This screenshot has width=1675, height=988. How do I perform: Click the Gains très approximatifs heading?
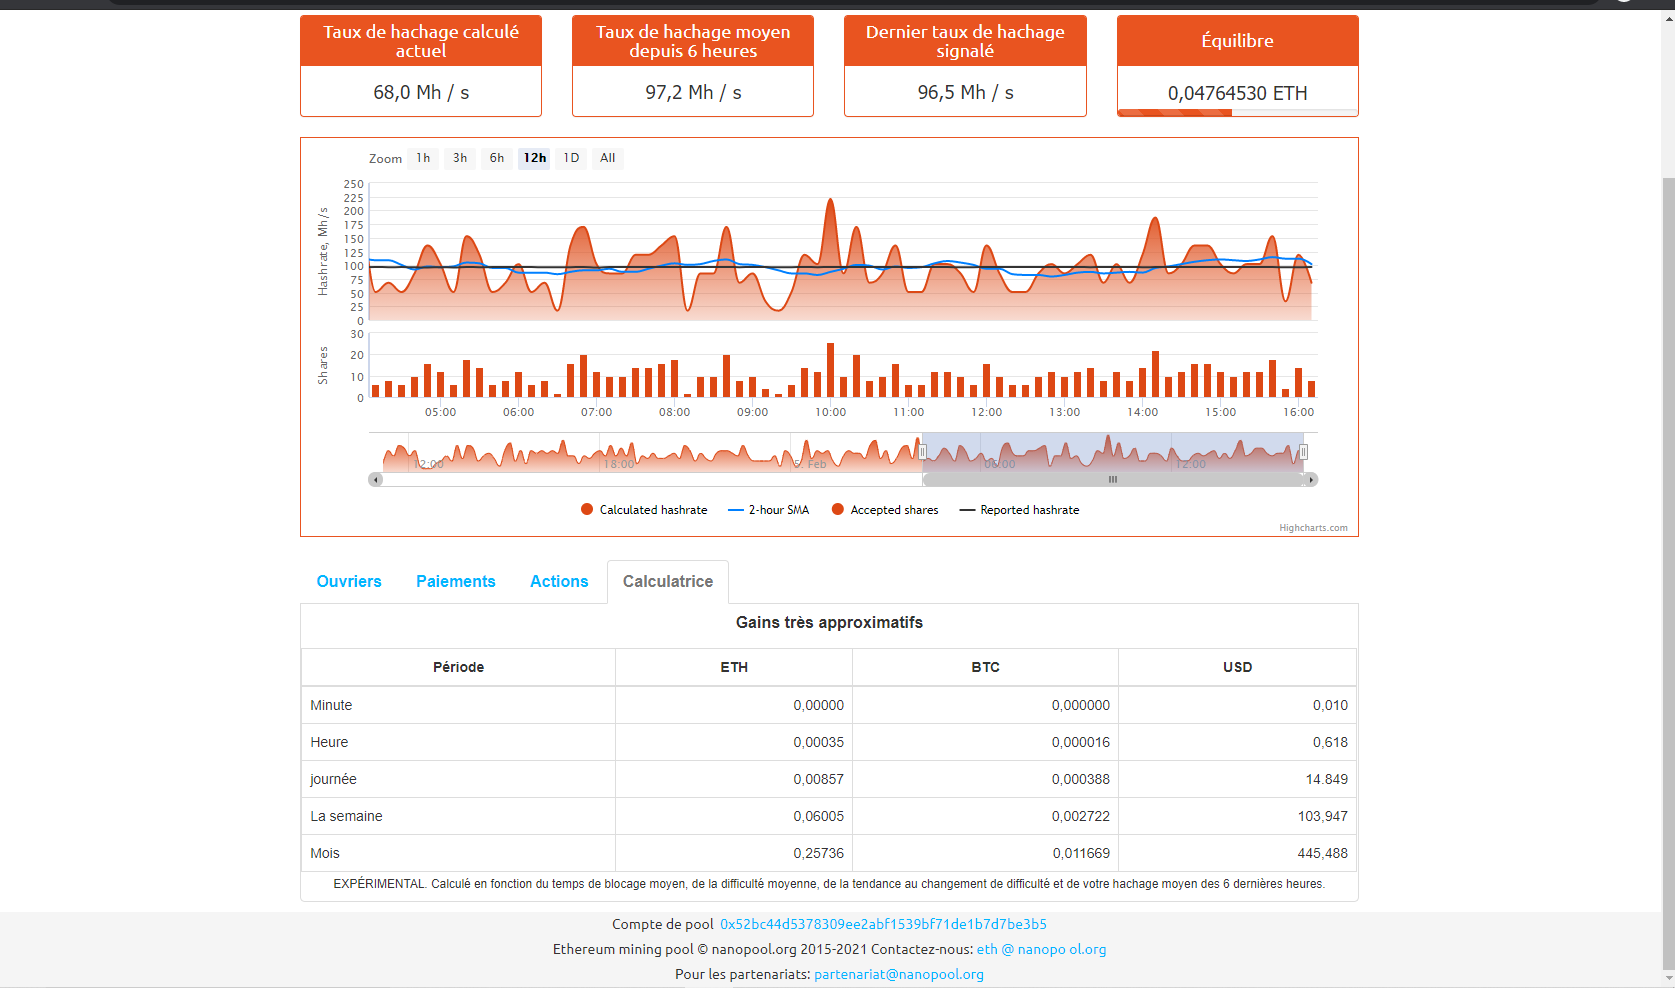tap(829, 622)
